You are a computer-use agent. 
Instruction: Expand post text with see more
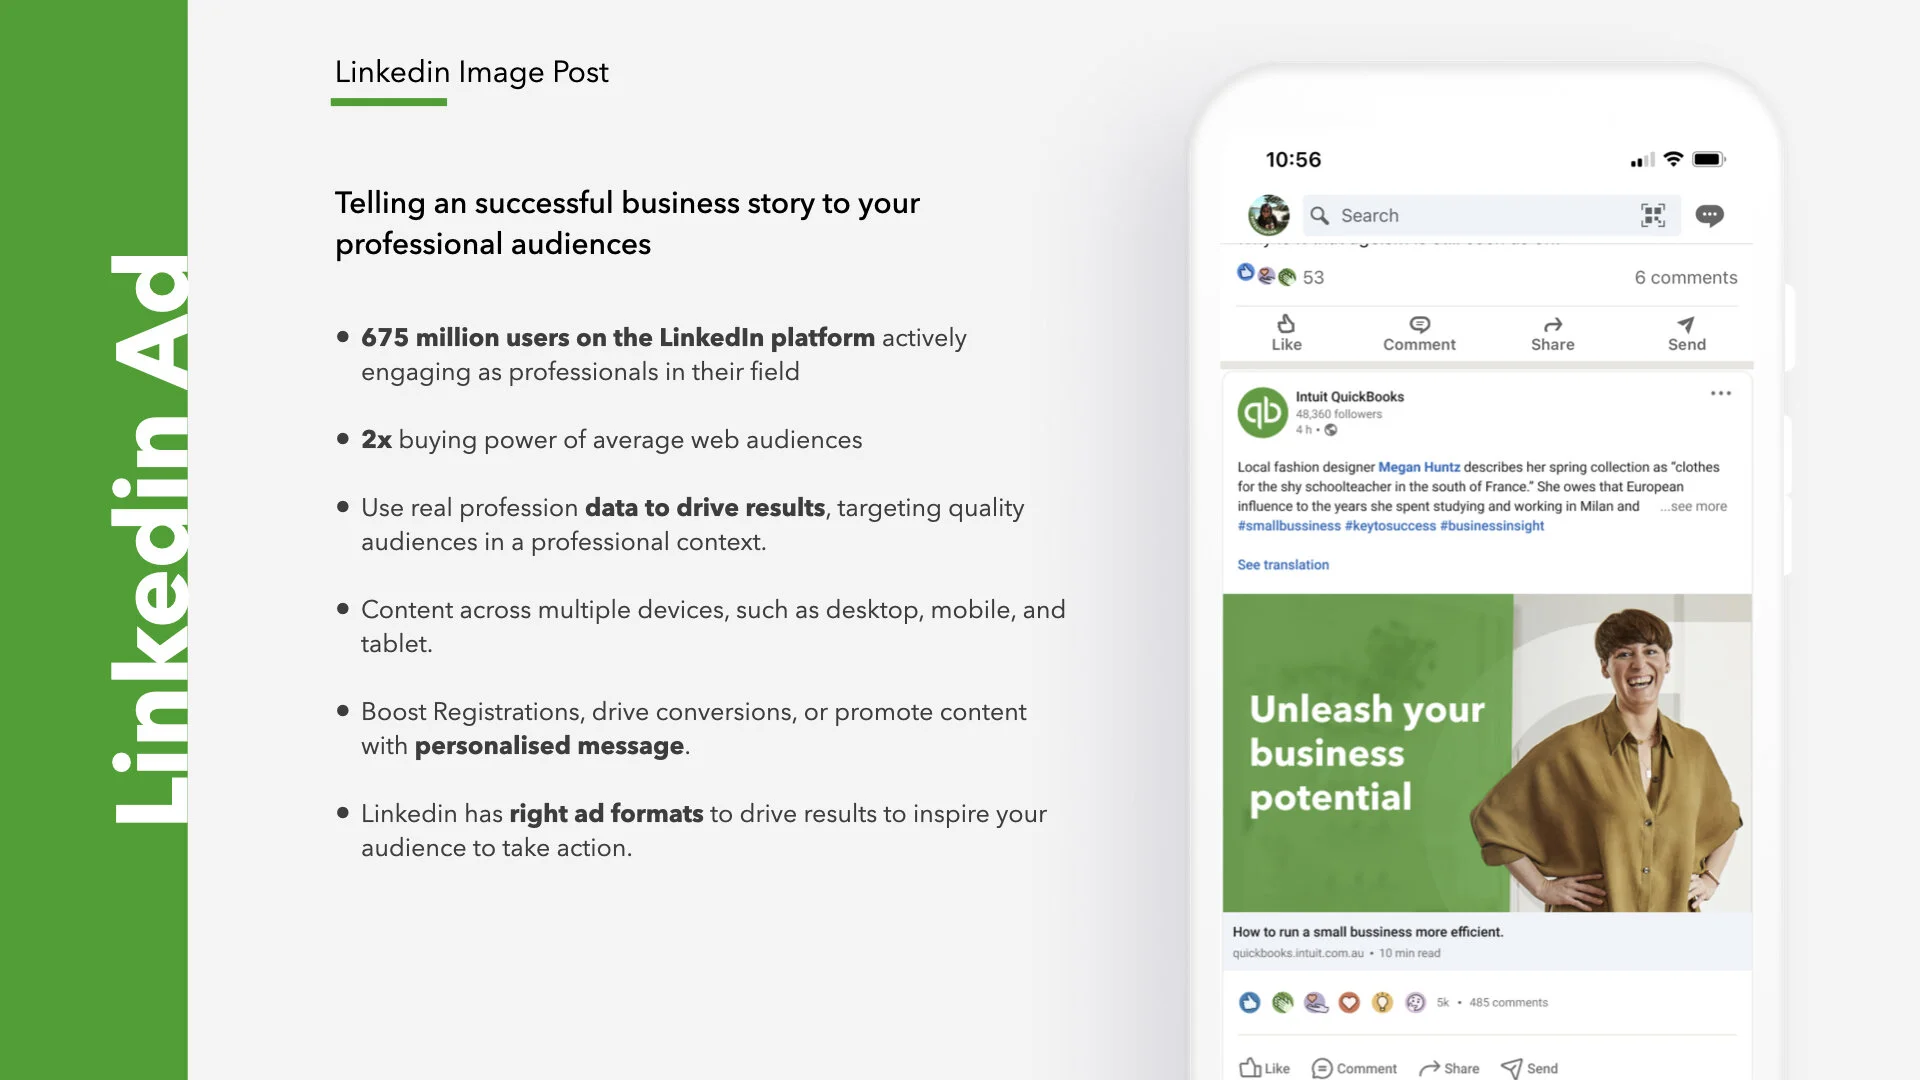click(x=1695, y=506)
